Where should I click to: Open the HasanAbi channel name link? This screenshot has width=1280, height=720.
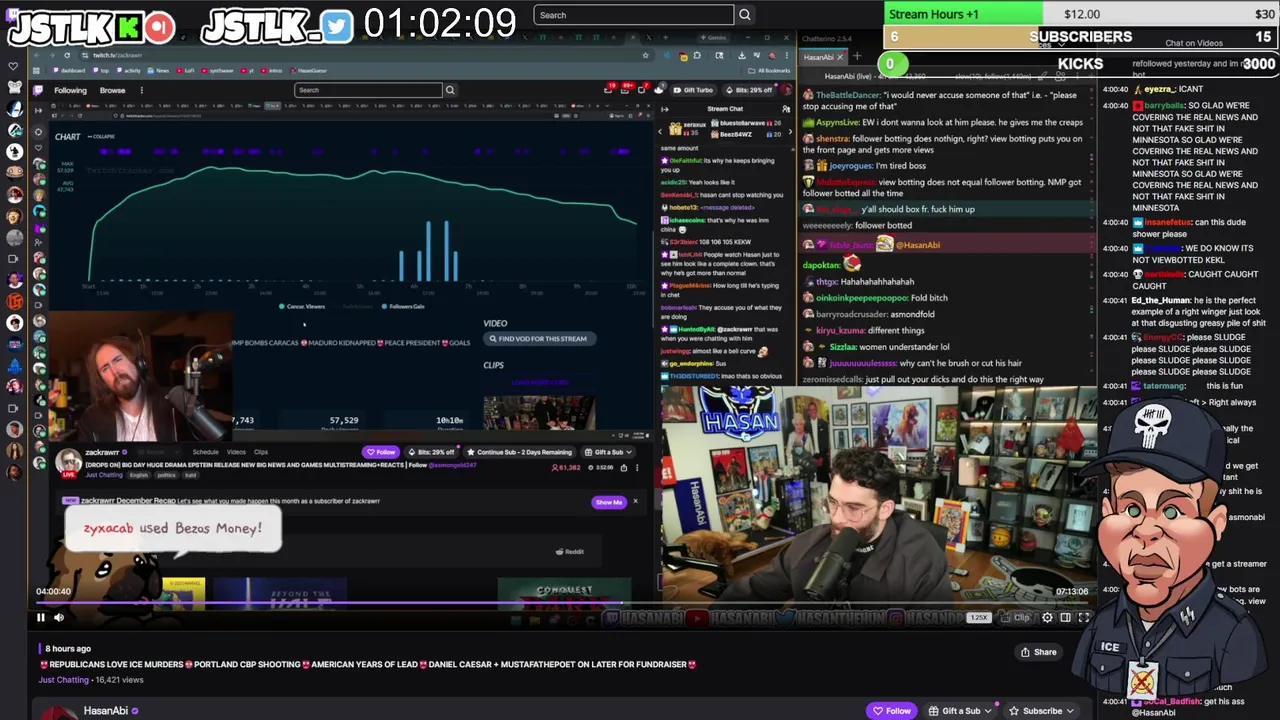[105, 711]
